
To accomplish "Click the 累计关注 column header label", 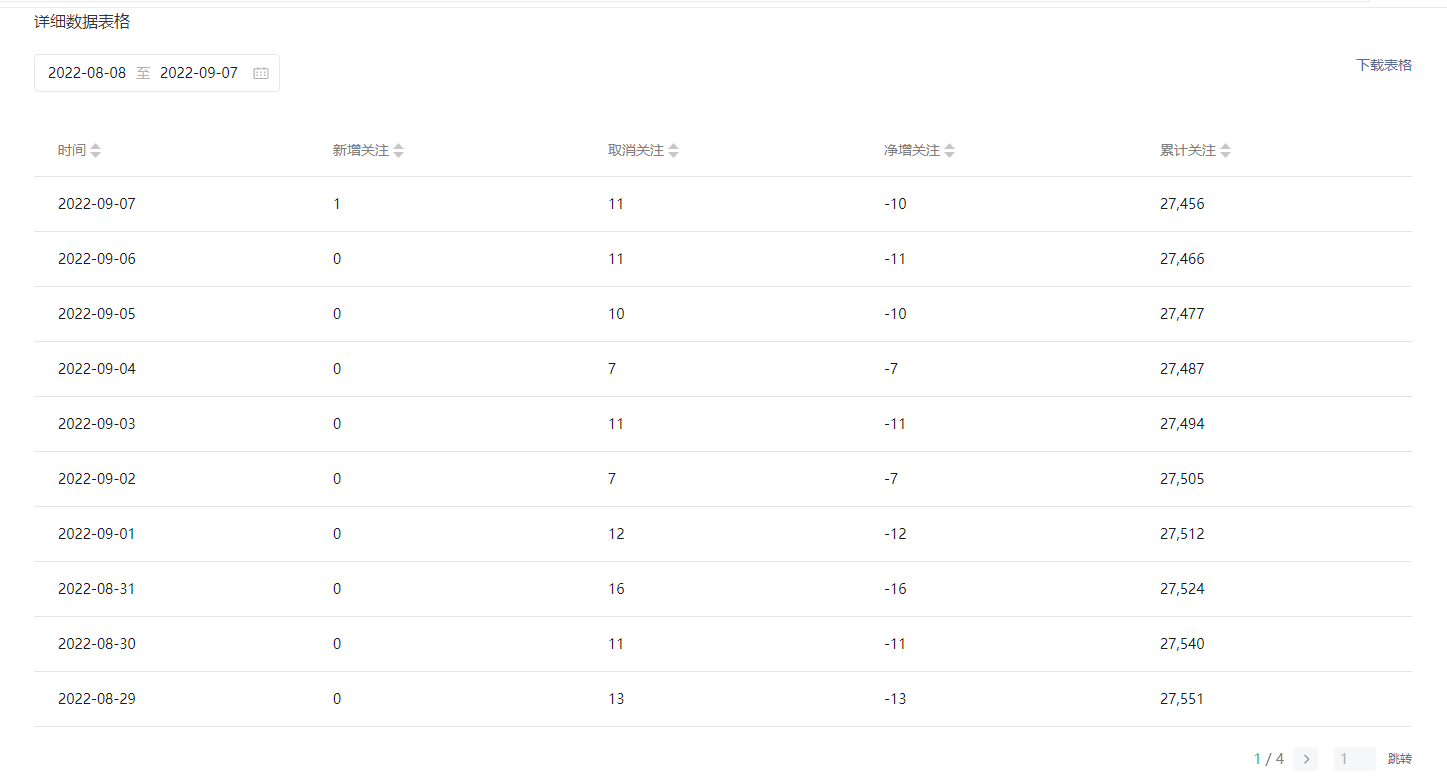I will coord(1188,151).
